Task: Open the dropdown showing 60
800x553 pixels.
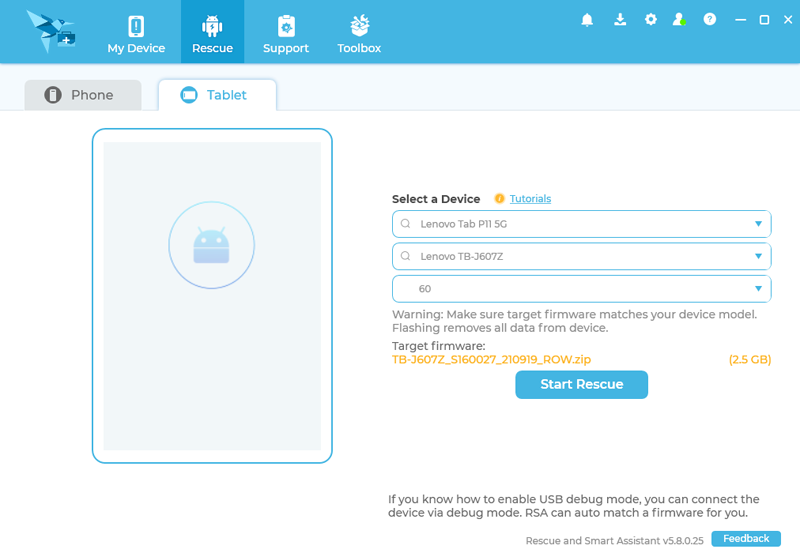Action: pyautogui.click(x=581, y=289)
